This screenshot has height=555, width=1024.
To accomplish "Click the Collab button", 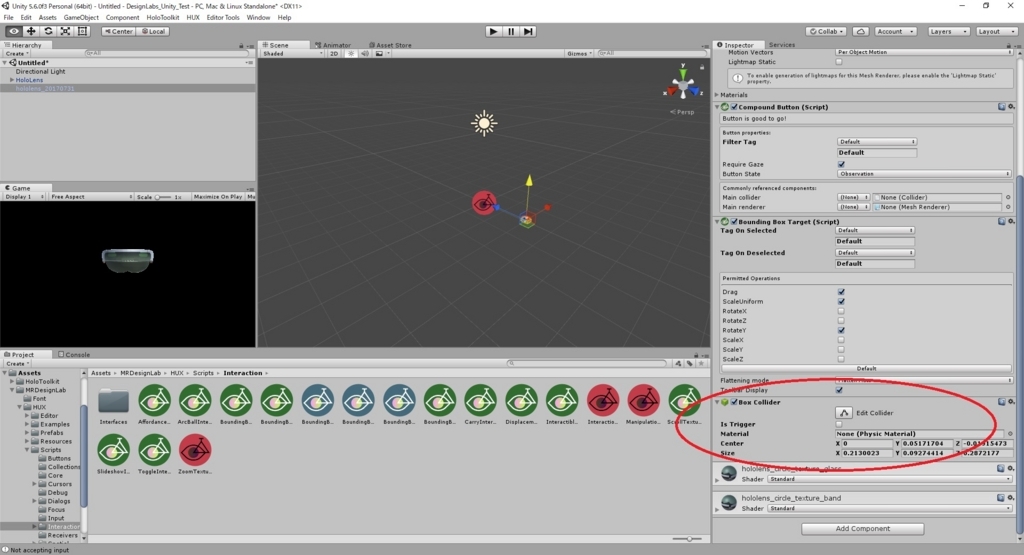I will click(827, 31).
